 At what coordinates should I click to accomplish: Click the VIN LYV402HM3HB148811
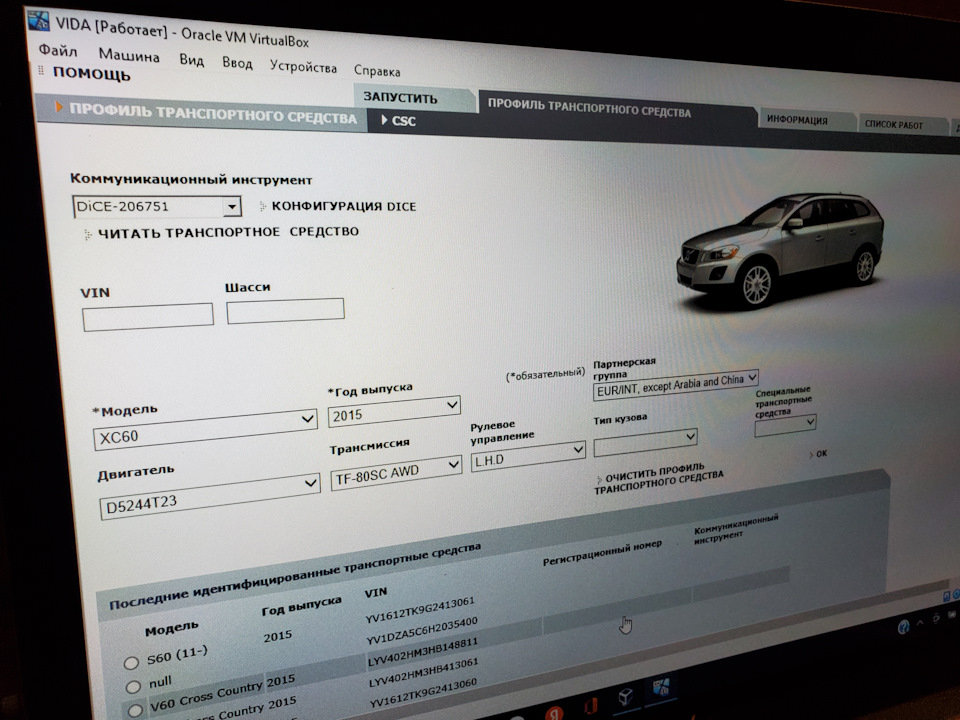click(423, 652)
